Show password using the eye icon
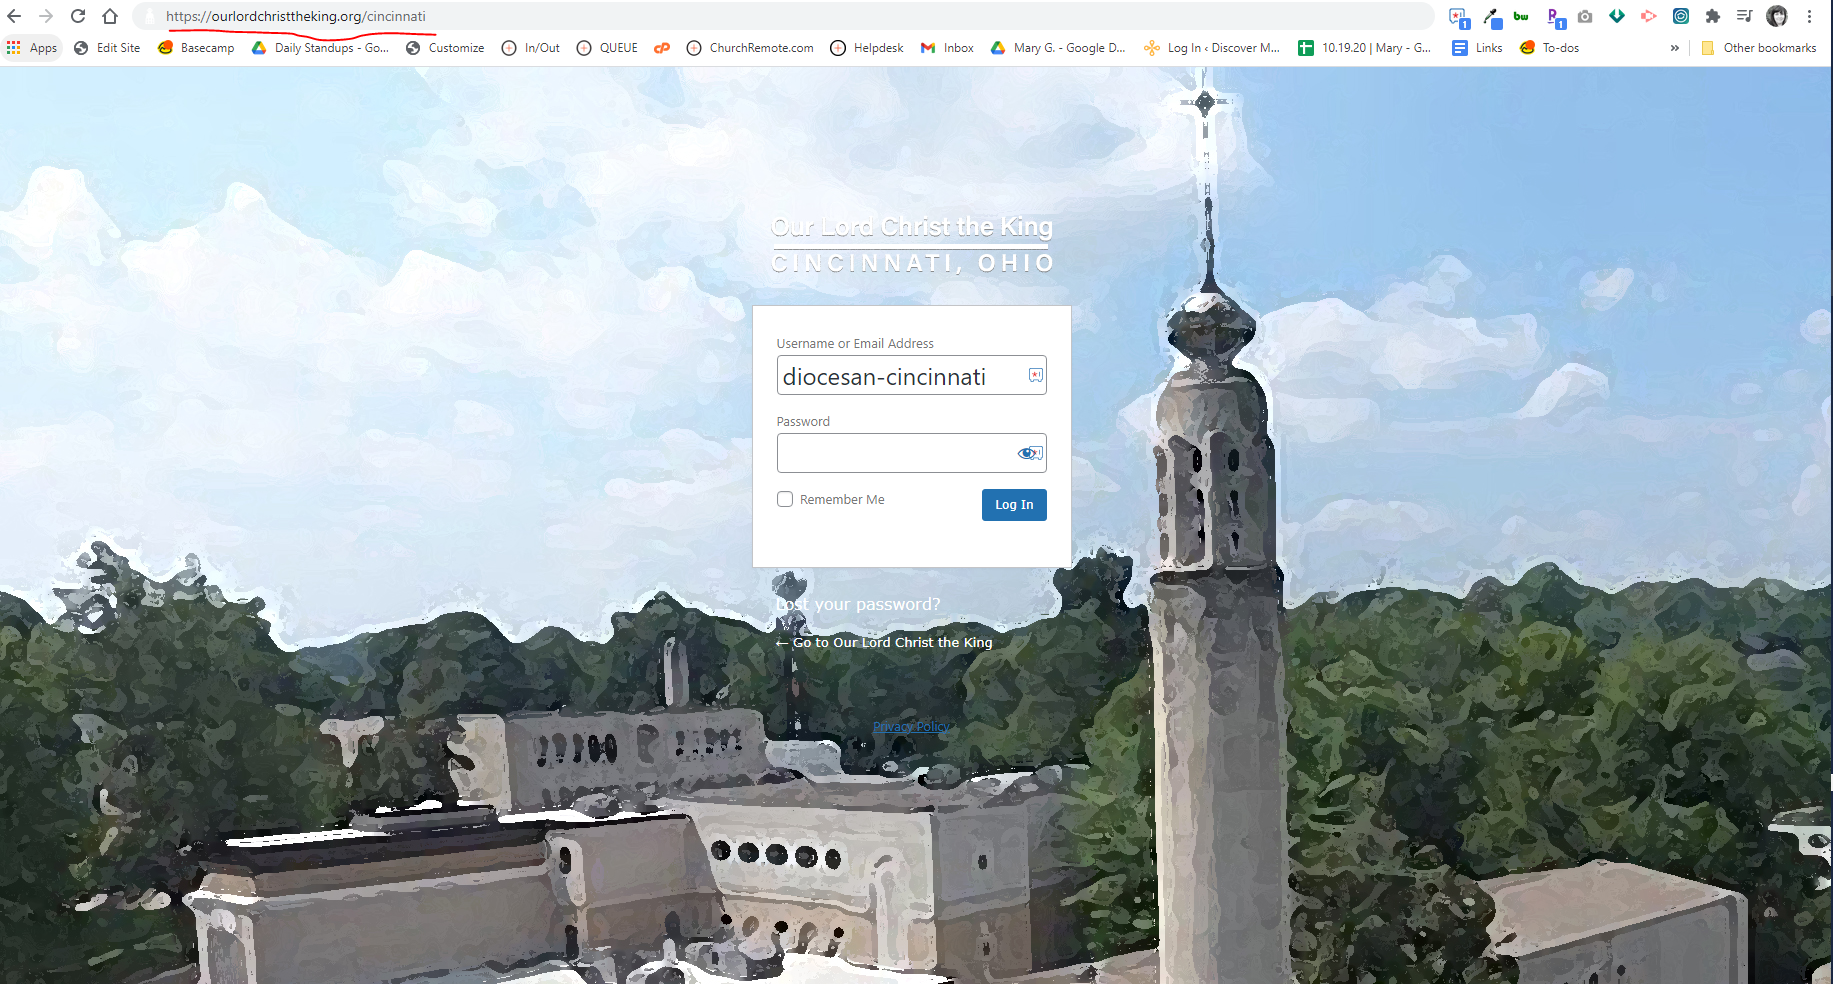 (1027, 453)
